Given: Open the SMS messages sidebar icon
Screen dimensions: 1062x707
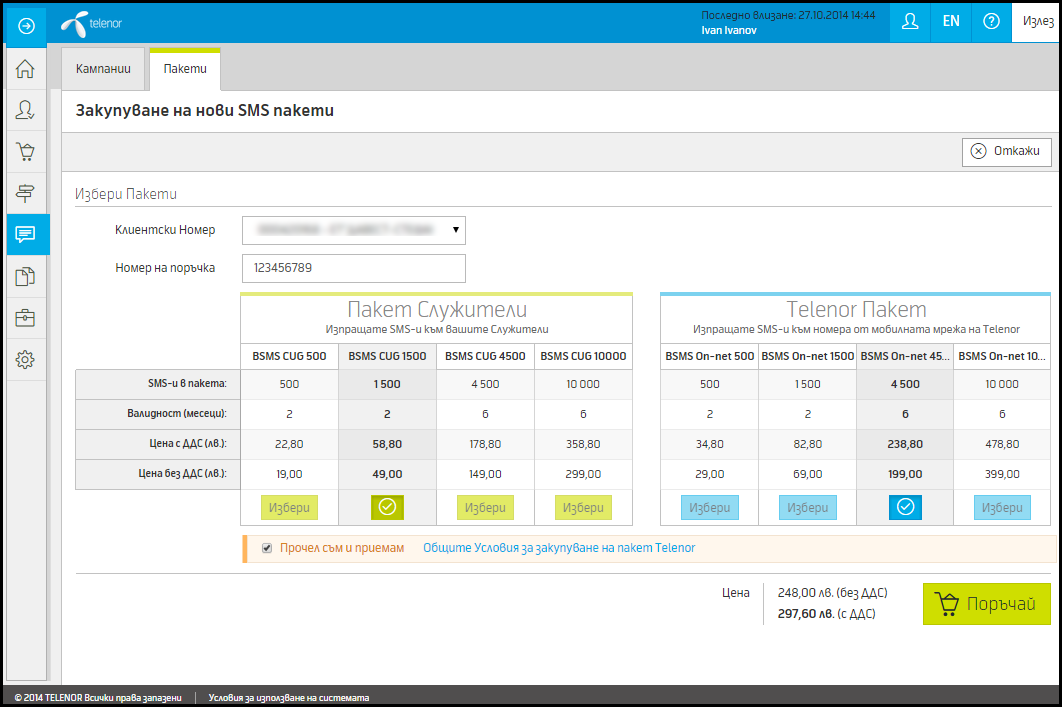Looking at the screenshot, I should pyautogui.click(x=26, y=234).
